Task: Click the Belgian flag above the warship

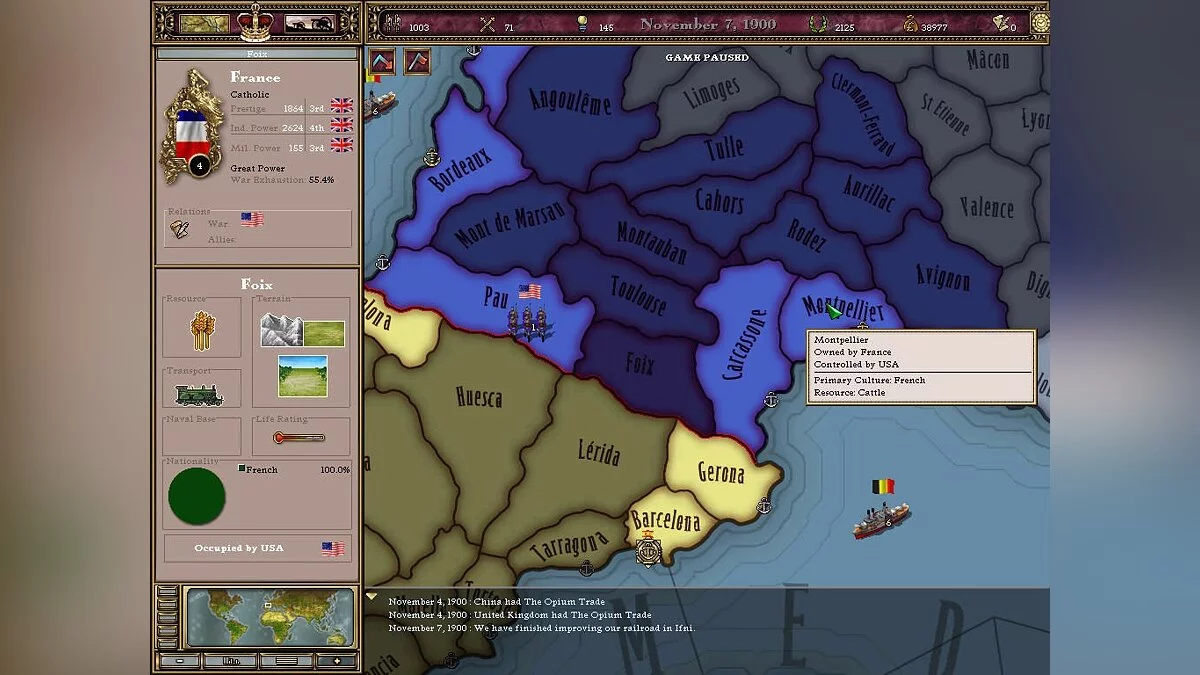Action: 882,486
